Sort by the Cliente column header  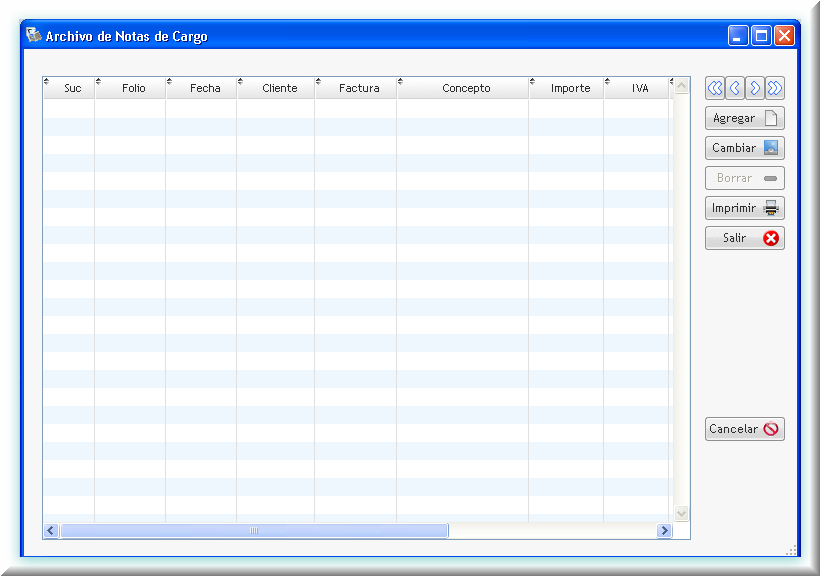pyautogui.click(x=276, y=88)
